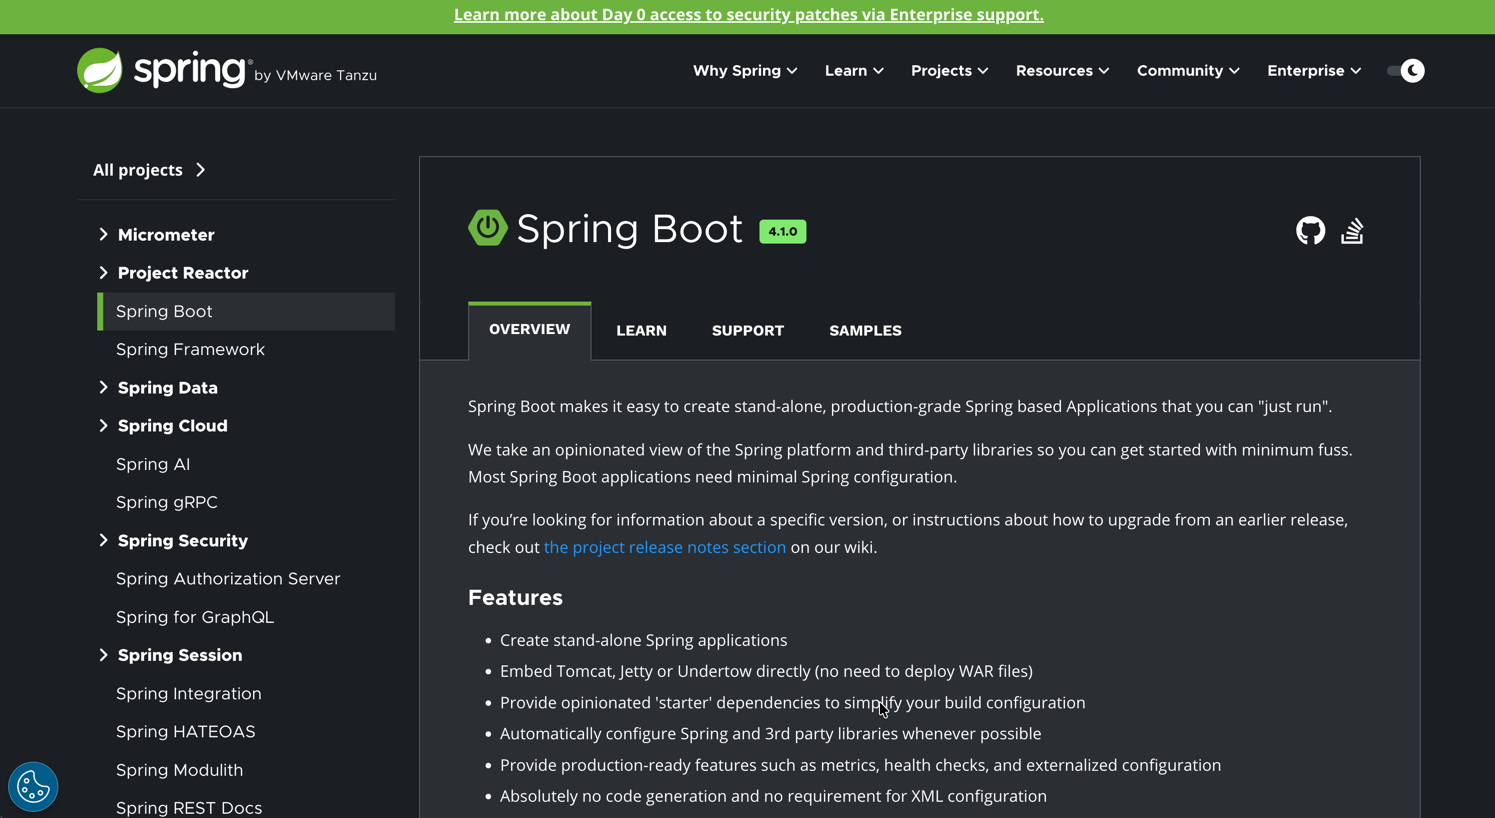Open Spring Authorization Server project

tap(228, 579)
